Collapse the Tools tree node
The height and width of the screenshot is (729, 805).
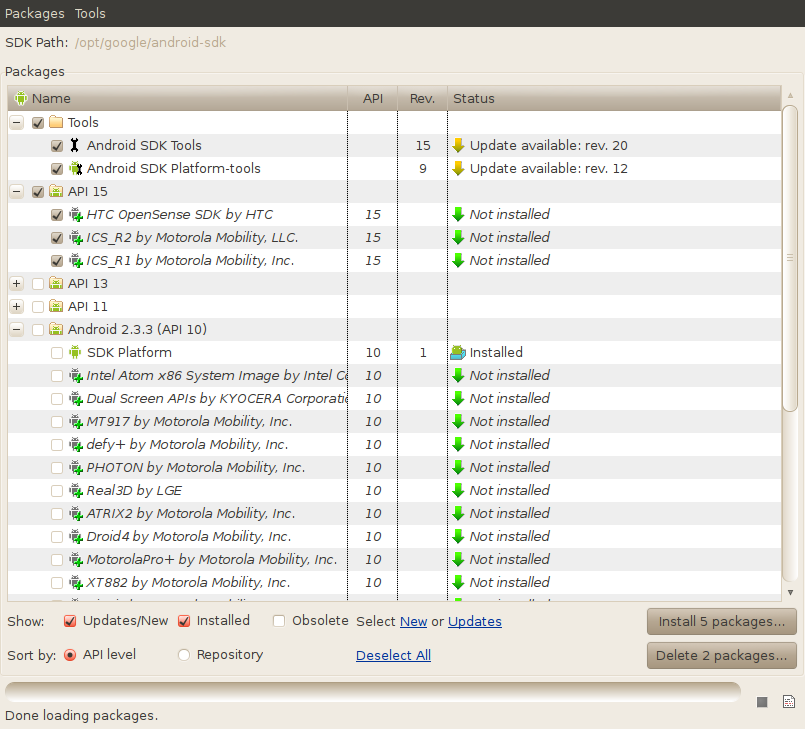point(16,122)
